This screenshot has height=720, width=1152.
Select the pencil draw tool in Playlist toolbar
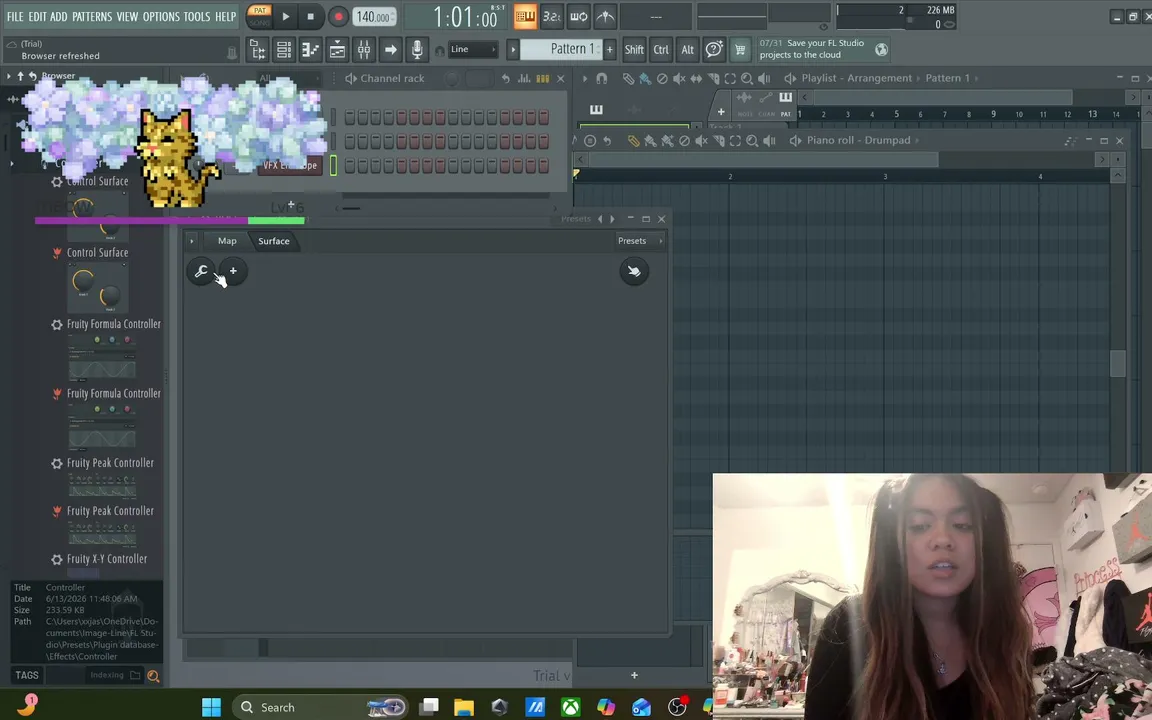[x=628, y=78]
